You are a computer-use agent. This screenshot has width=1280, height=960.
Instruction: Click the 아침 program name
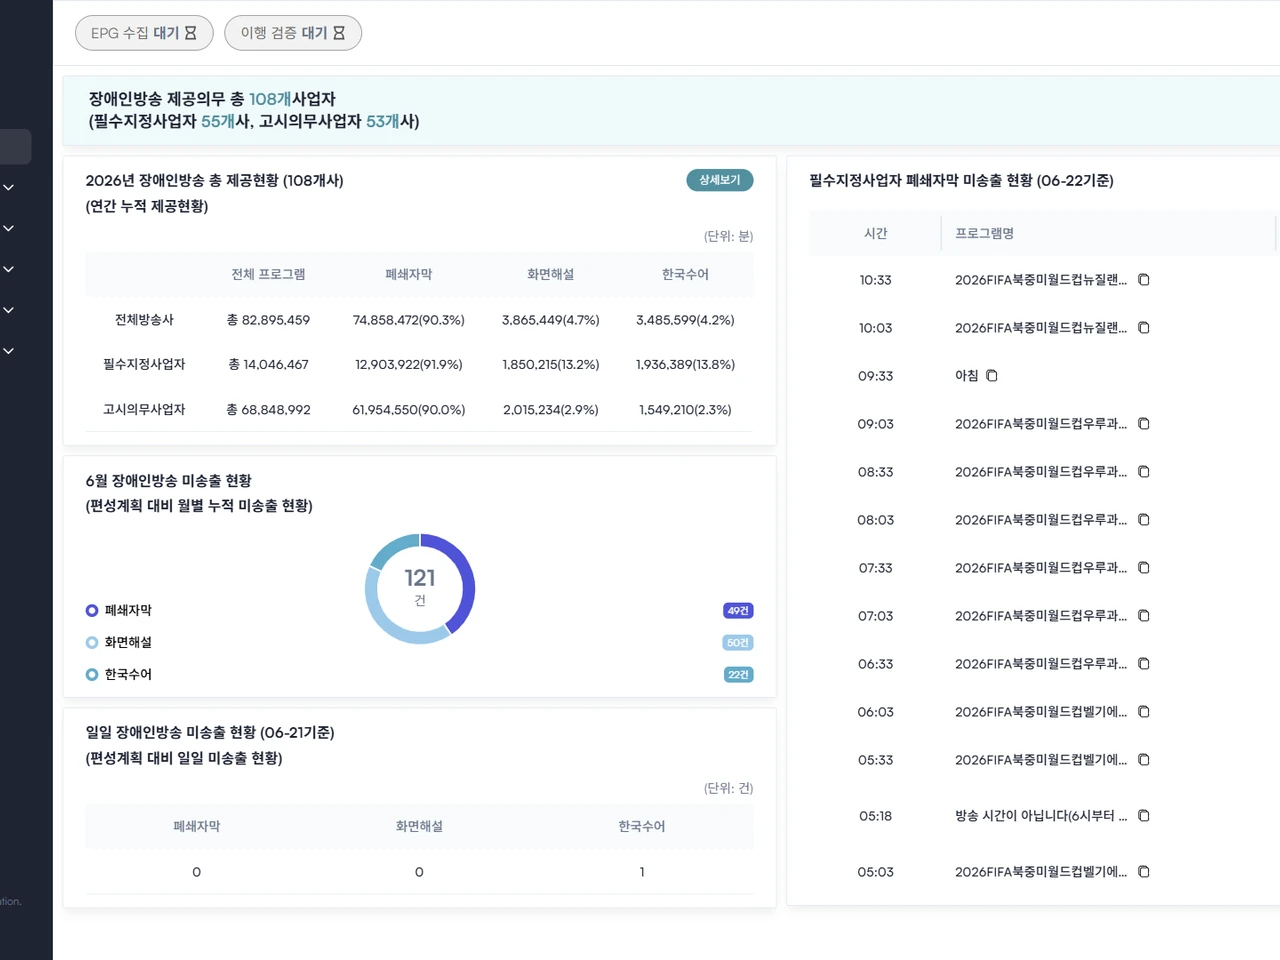click(967, 376)
